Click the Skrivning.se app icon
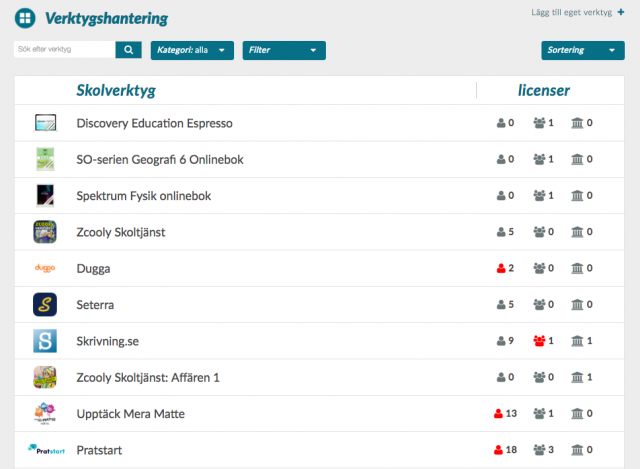 45,341
